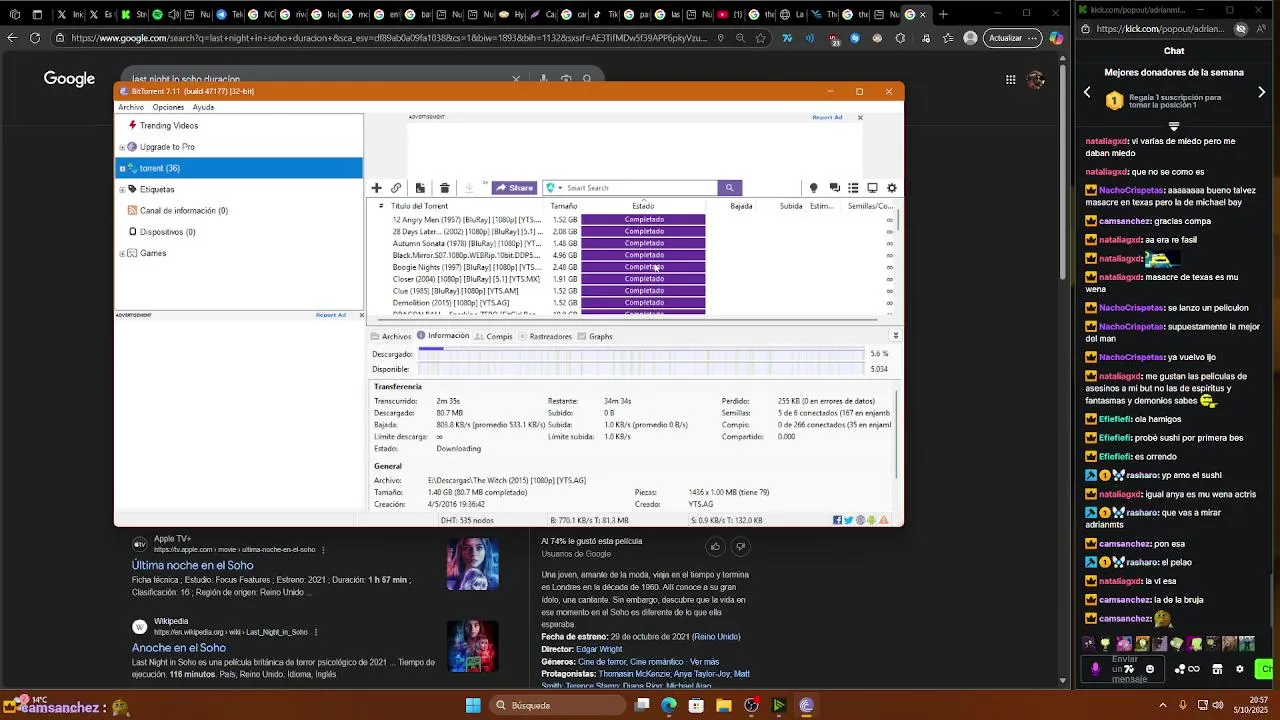This screenshot has height=720, width=1280.
Task: Click browser reload icon
Action: coord(35,38)
